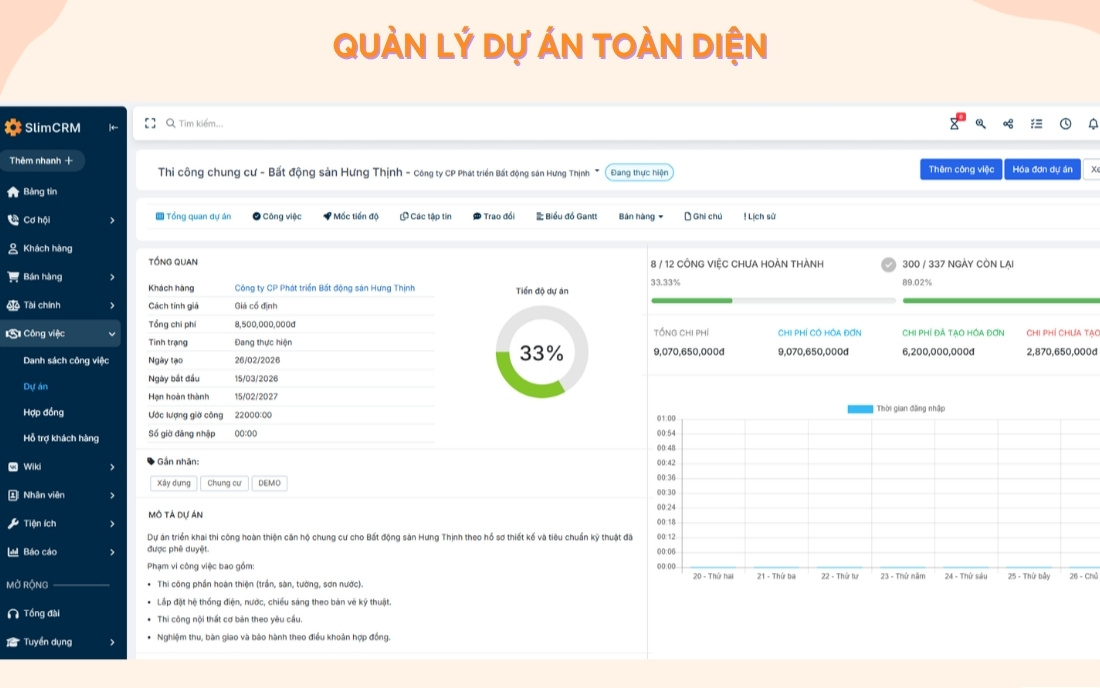Expand the Tiện ích chevron

pos(112,524)
